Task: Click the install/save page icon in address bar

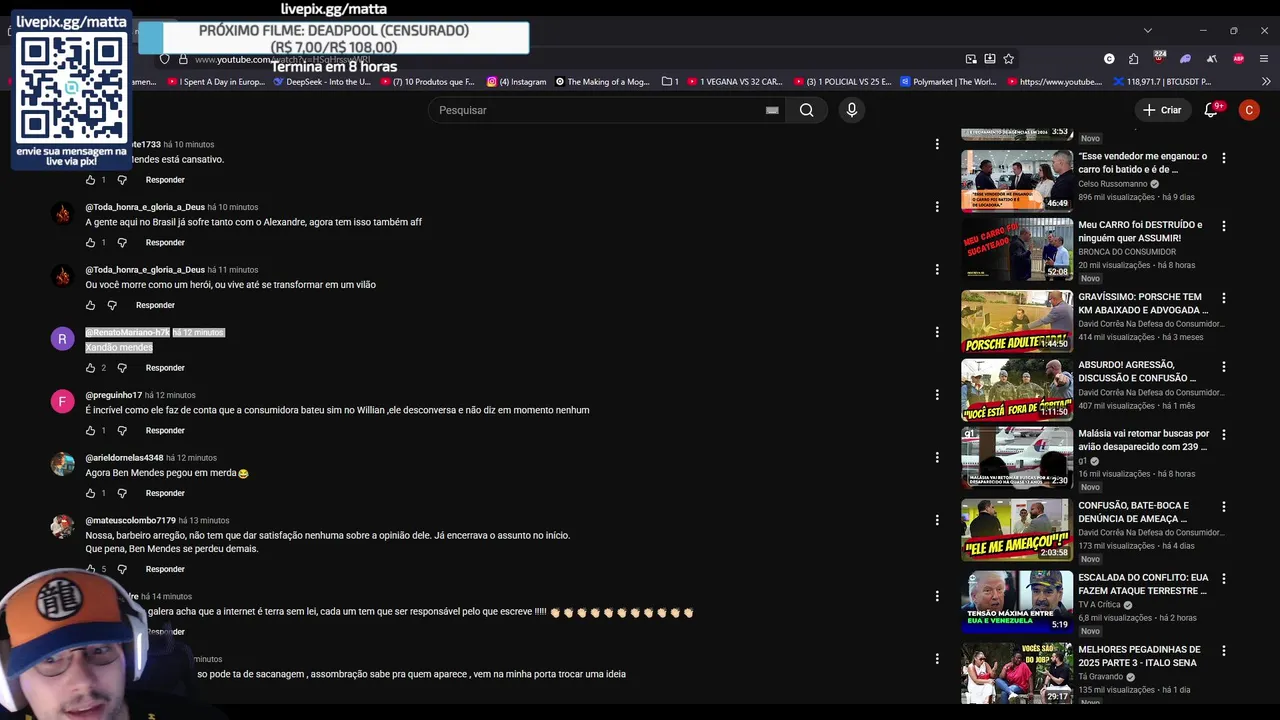Action: click(990, 59)
